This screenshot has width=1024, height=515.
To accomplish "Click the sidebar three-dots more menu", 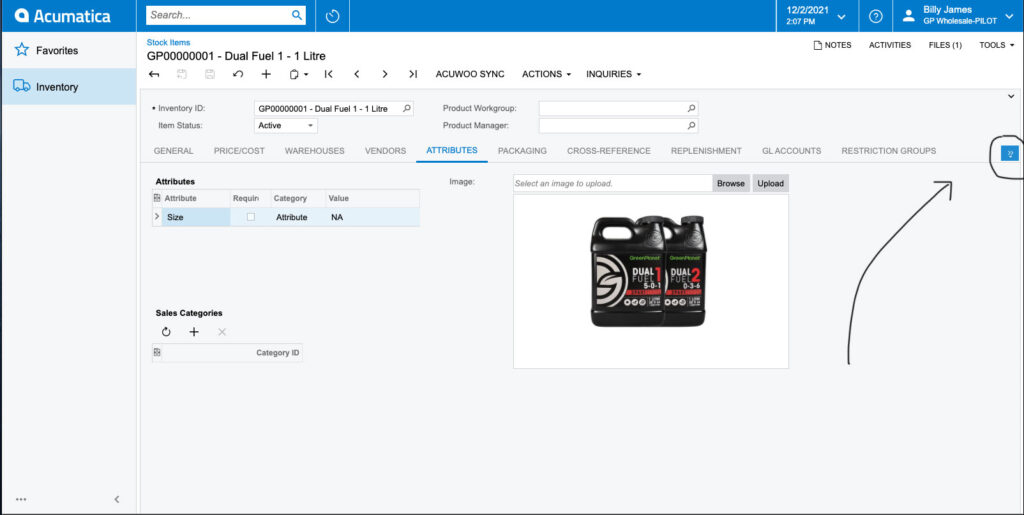I will click(22, 499).
